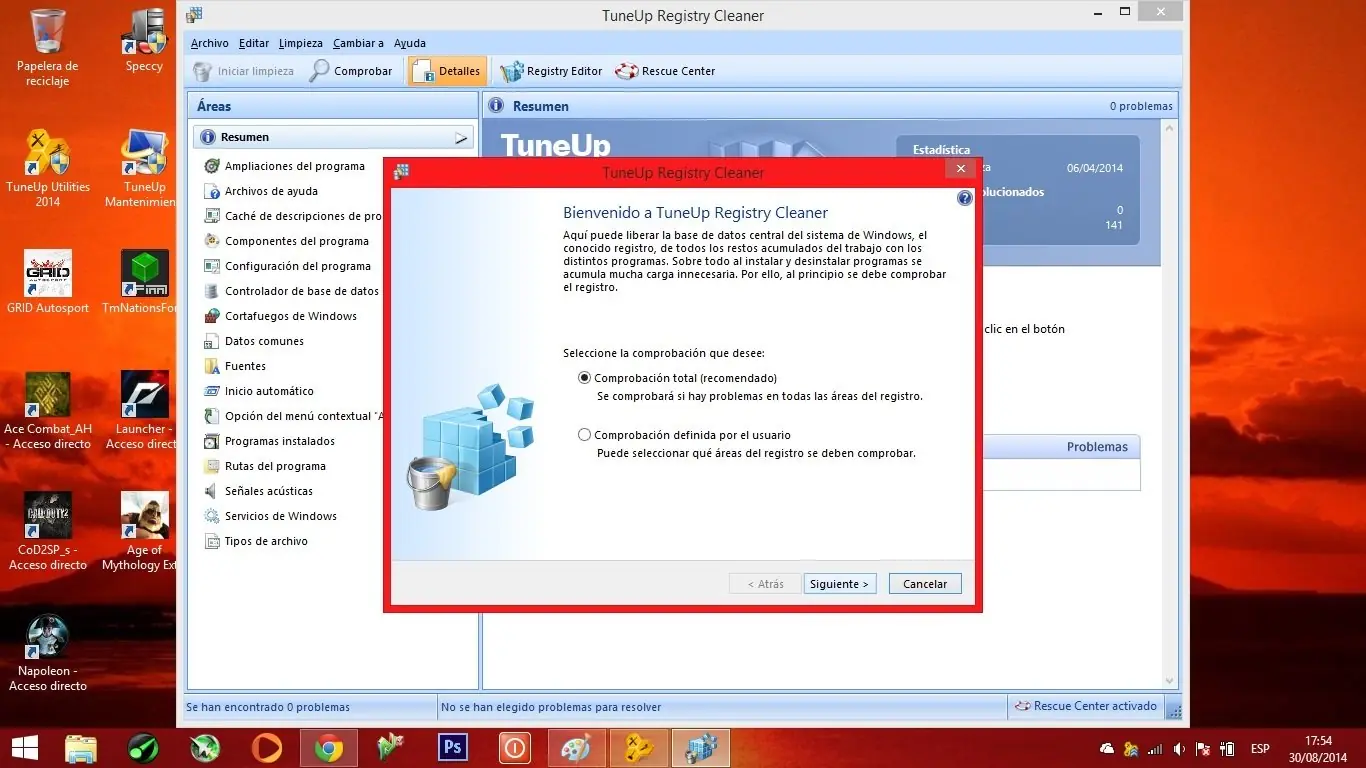The image size is (1366, 768).
Task: Click the Rutas del programa icon
Action: [x=211, y=466]
